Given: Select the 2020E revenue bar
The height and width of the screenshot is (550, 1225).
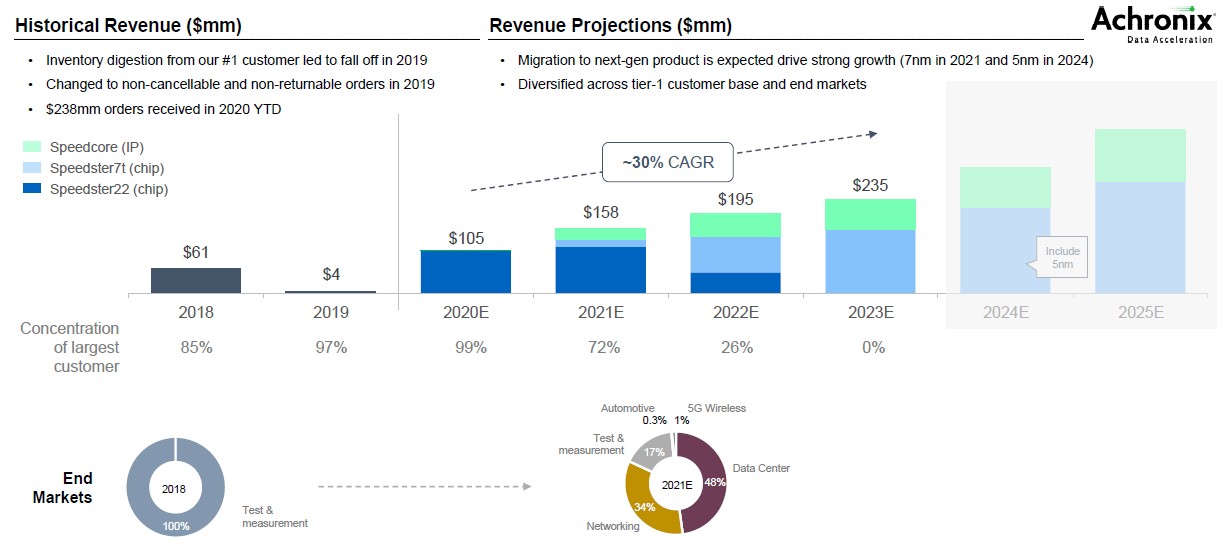Looking at the screenshot, I should click(x=466, y=271).
